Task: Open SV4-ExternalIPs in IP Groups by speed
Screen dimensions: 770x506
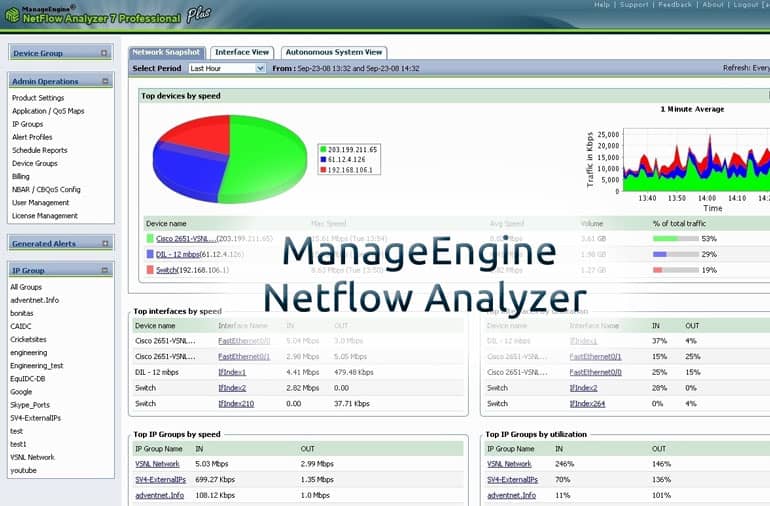Action: [161, 479]
